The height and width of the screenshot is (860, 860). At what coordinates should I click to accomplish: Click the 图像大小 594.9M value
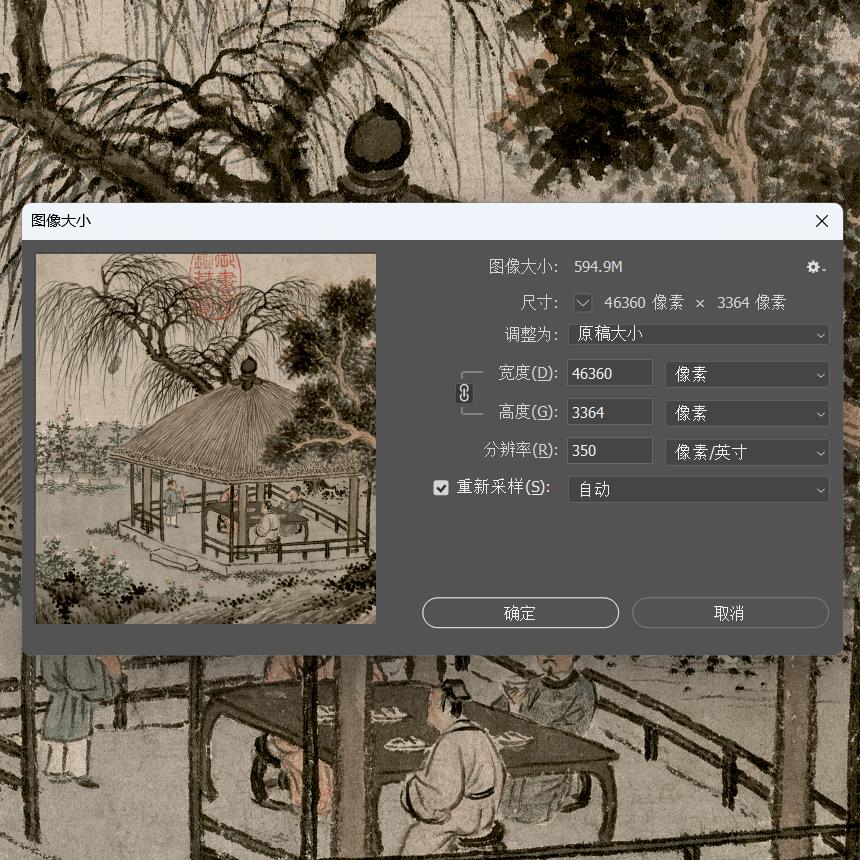pyautogui.click(x=598, y=267)
